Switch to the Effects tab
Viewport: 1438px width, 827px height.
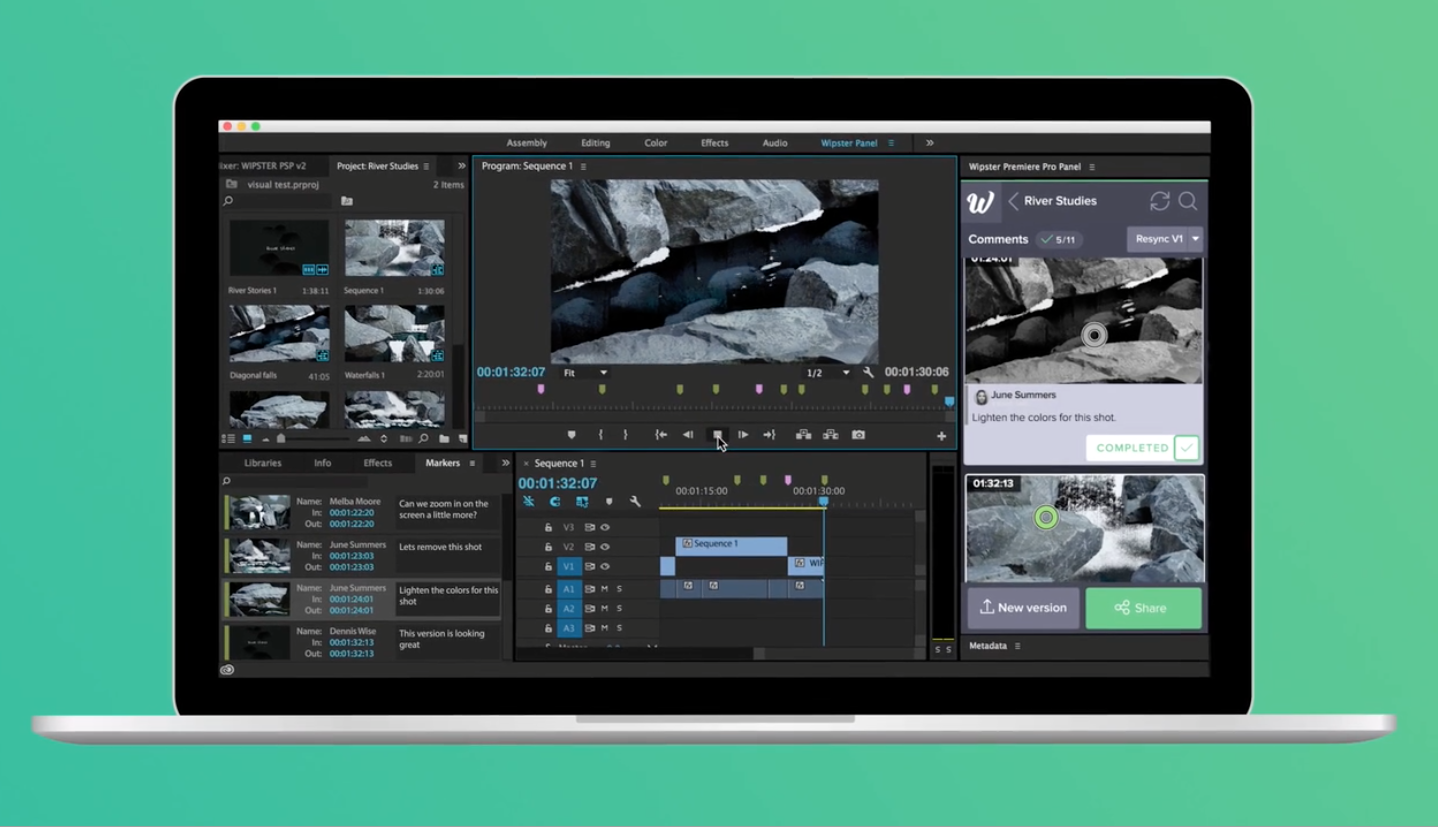[378, 463]
